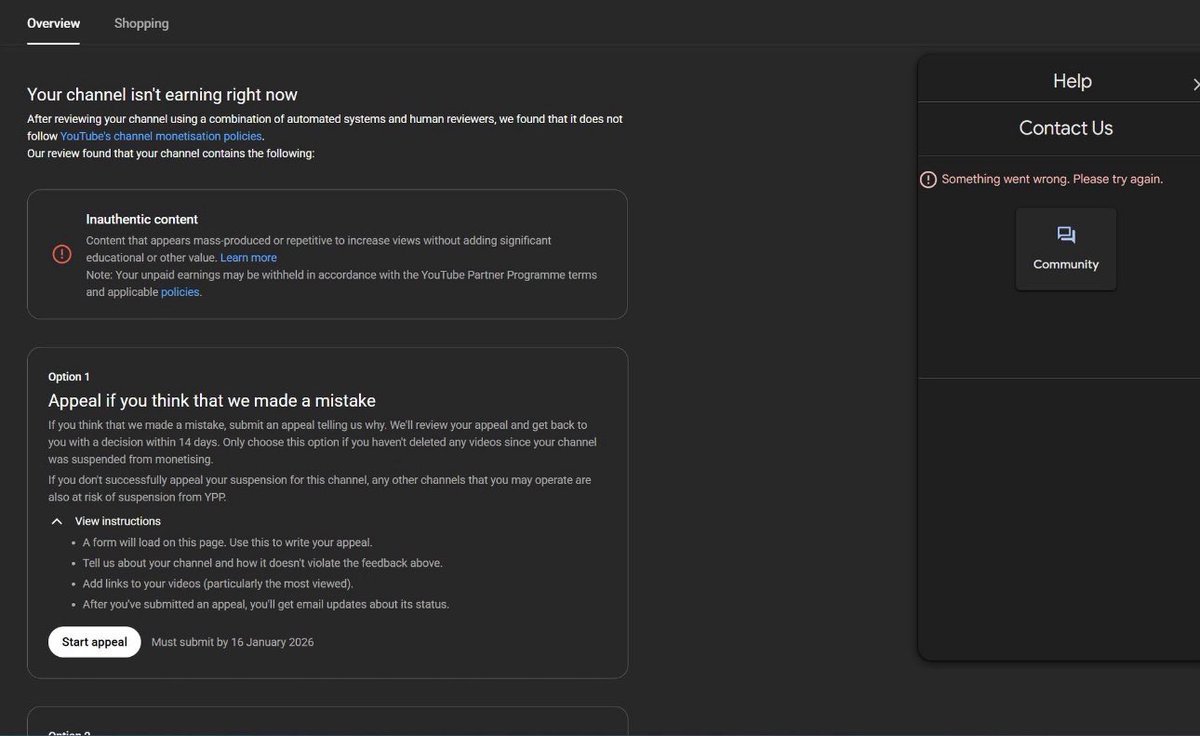The image size is (1200, 736).
Task: Follow the applicable policies link
Action: [x=180, y=292]
